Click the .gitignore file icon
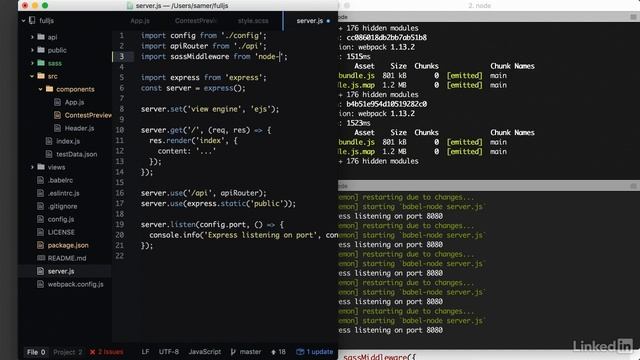640x360 pixels. 40,206
